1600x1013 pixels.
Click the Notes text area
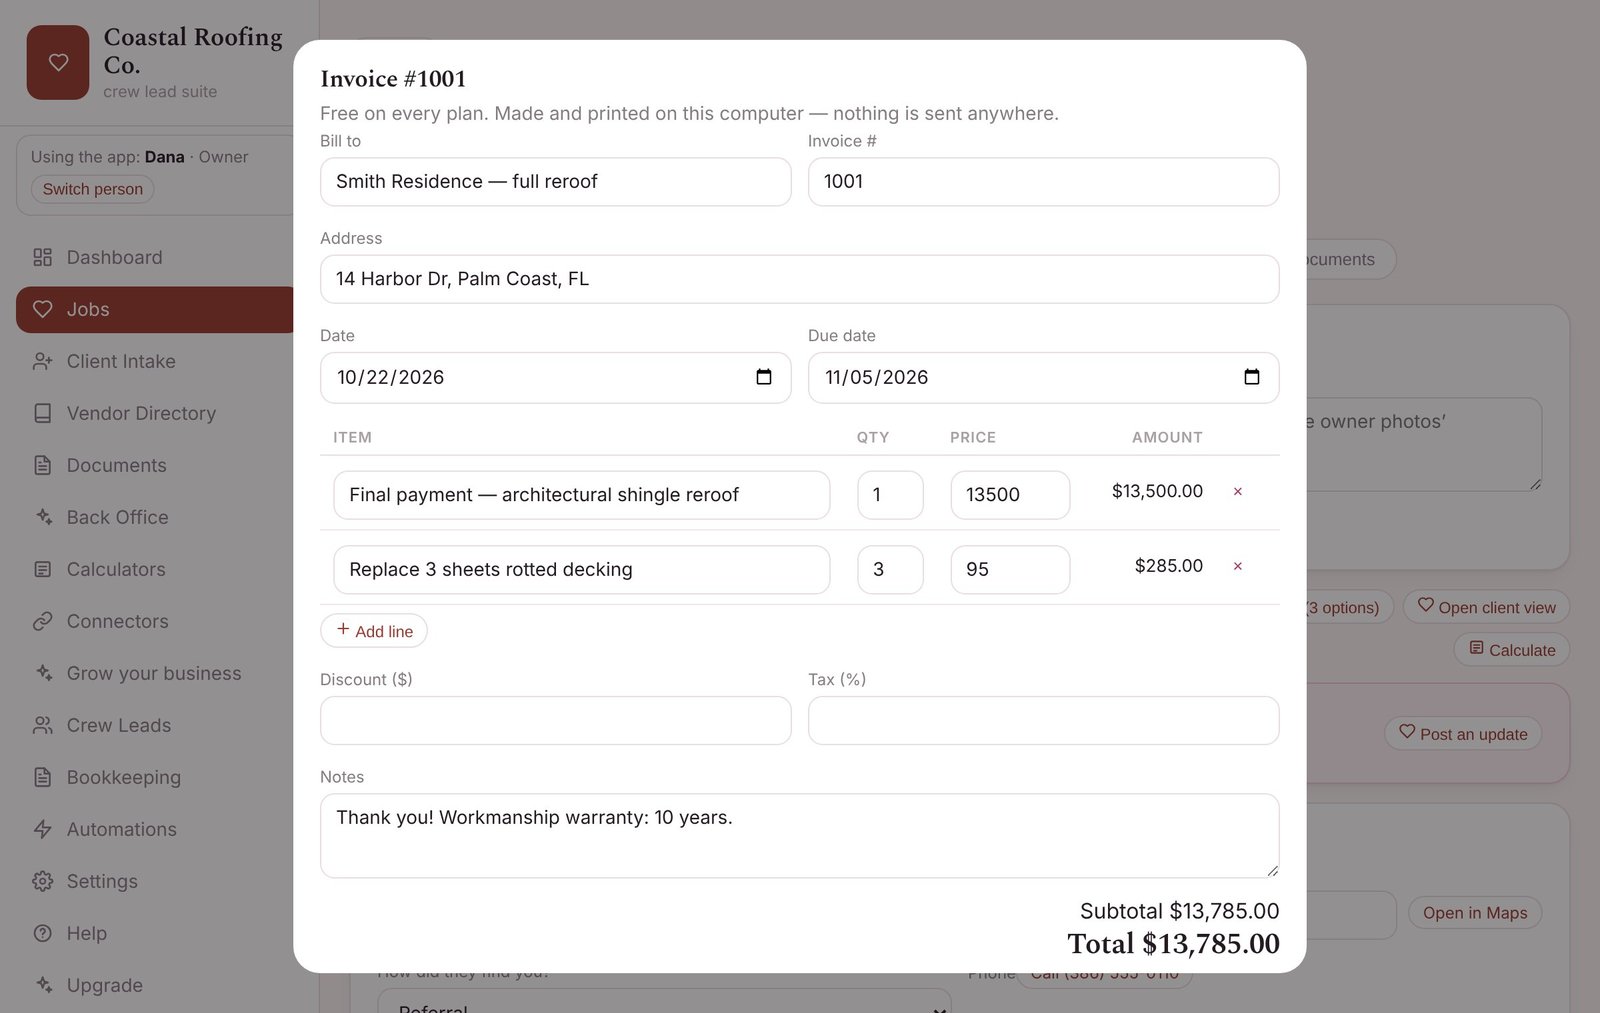[800, 836]
